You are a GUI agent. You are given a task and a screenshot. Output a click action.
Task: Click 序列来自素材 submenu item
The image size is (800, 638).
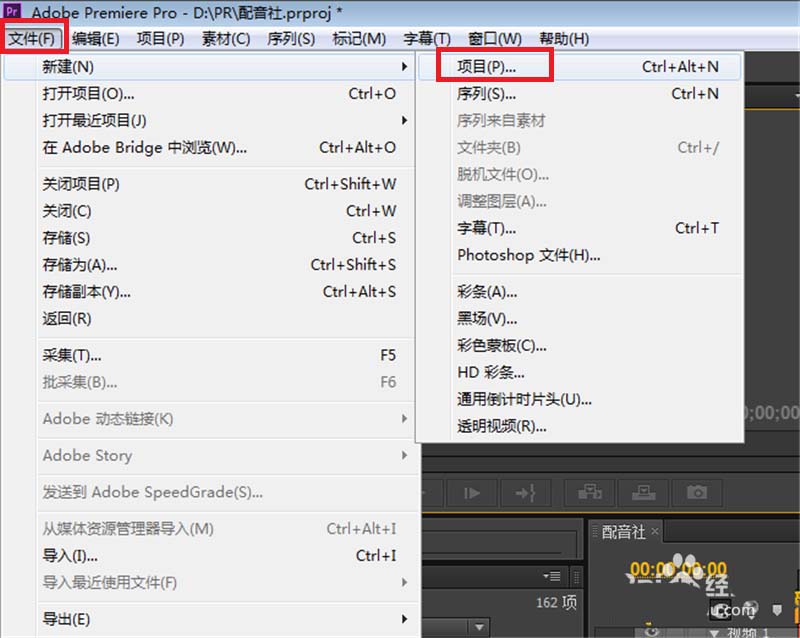[x=580, y=120]
